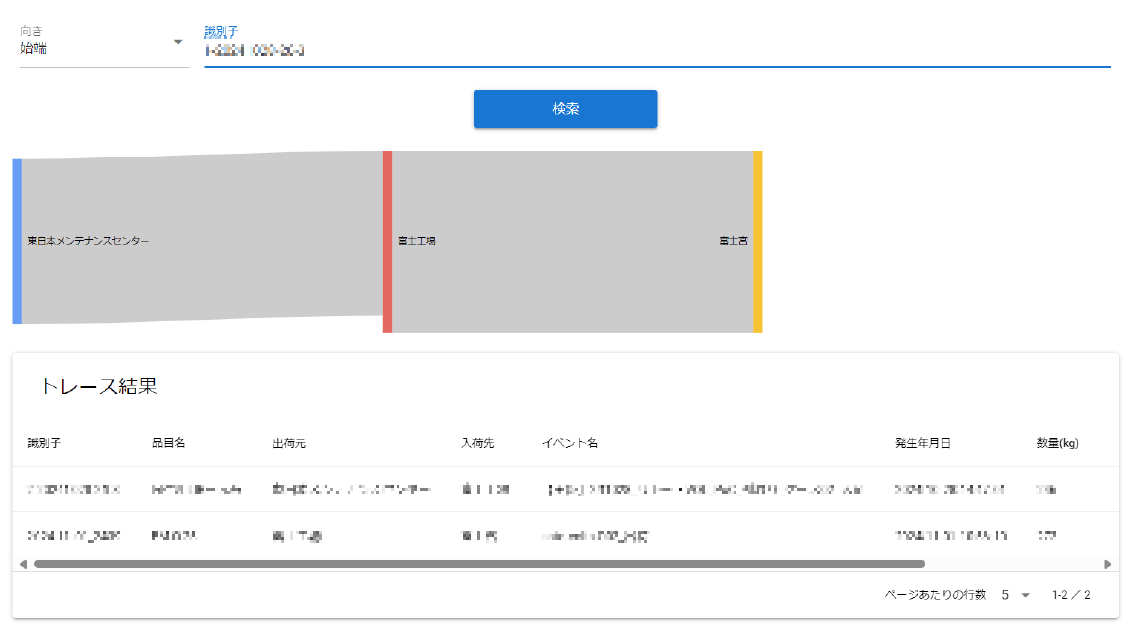1132x630 pixels.
Task: Click the red 富士工場 node bar
Action: 387,241
